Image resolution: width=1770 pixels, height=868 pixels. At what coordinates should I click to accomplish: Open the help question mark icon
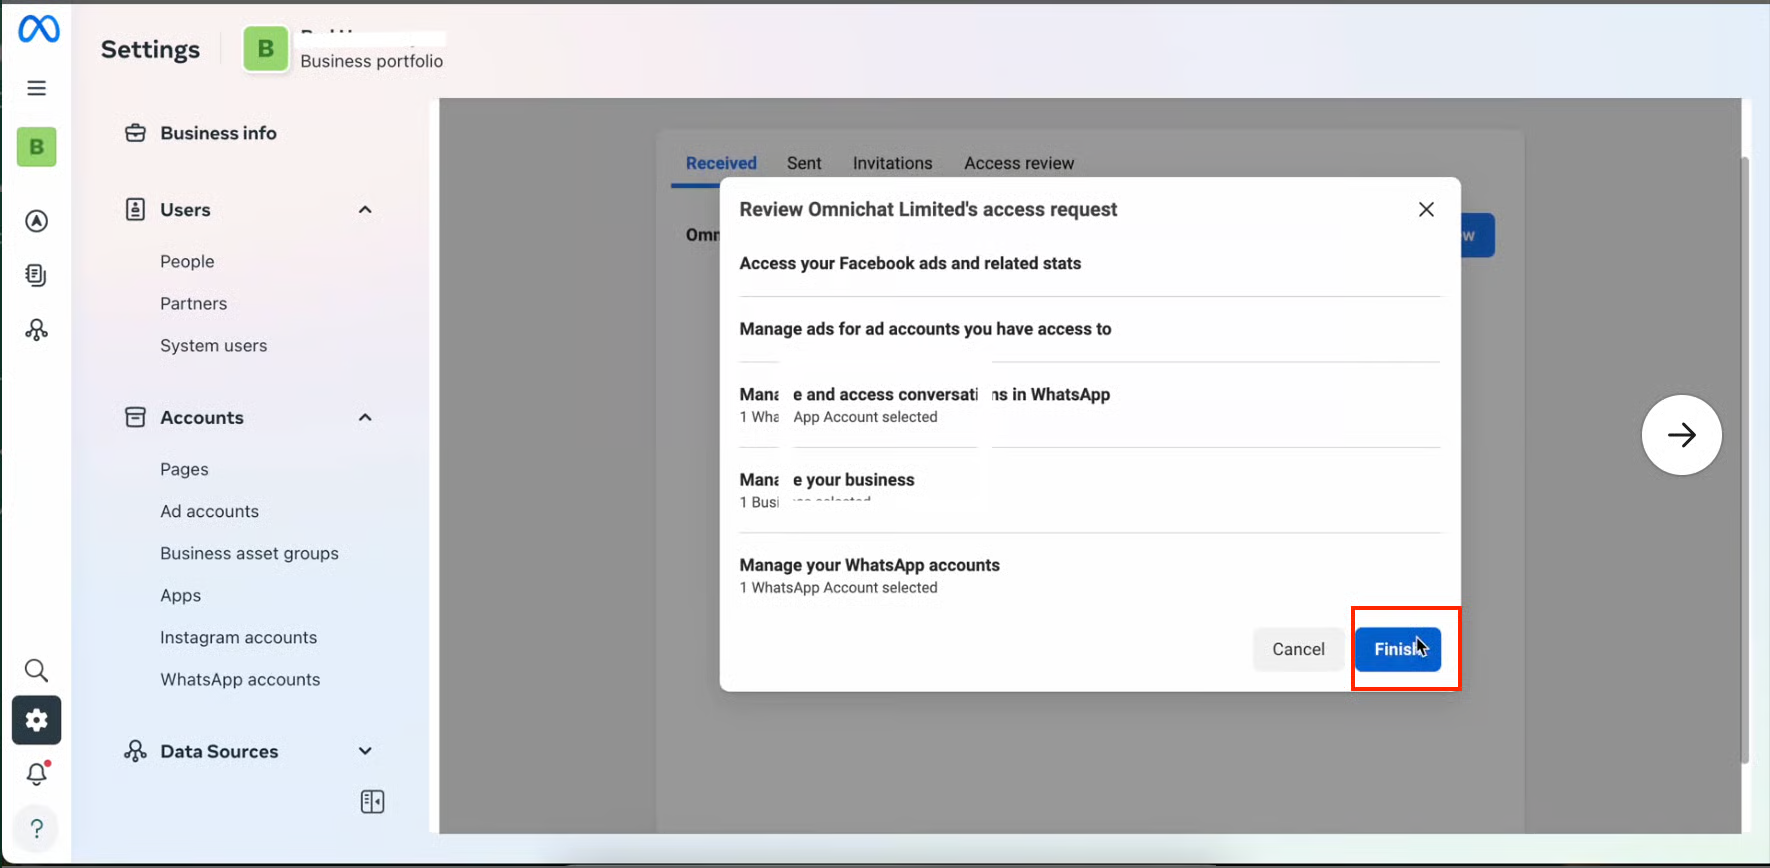point(36,828)
